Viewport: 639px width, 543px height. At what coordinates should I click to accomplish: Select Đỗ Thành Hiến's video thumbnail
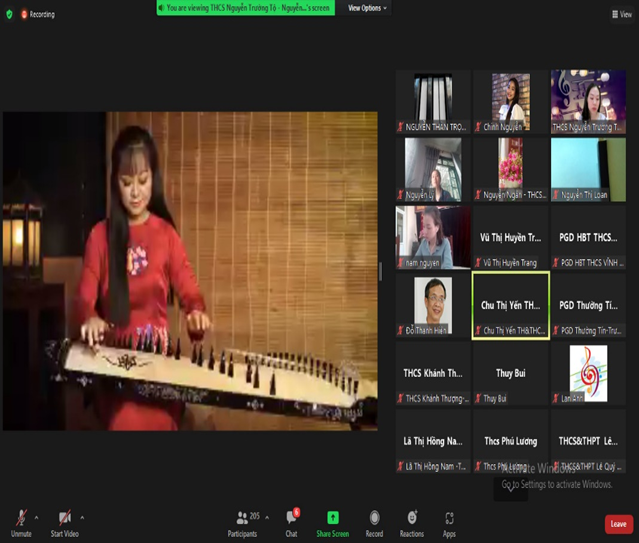coord(432,305)
